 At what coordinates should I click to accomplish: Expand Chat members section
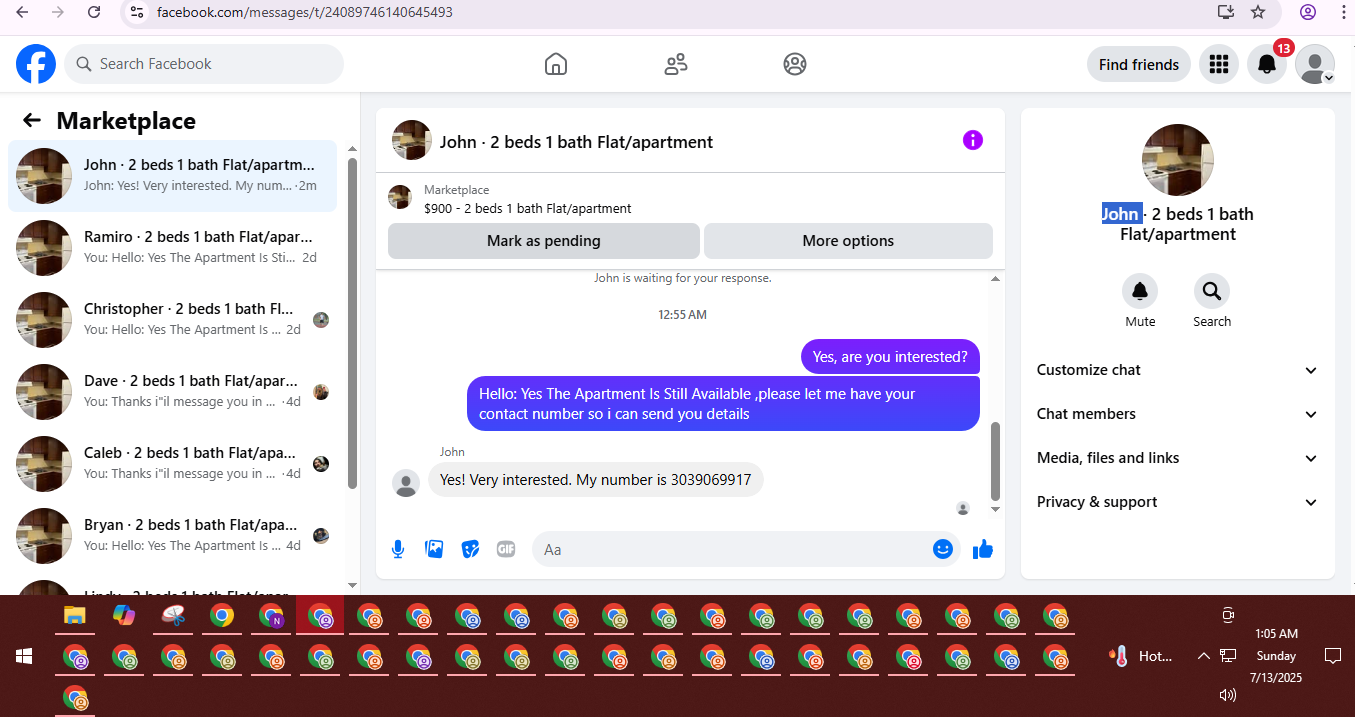coord(1178,414)
